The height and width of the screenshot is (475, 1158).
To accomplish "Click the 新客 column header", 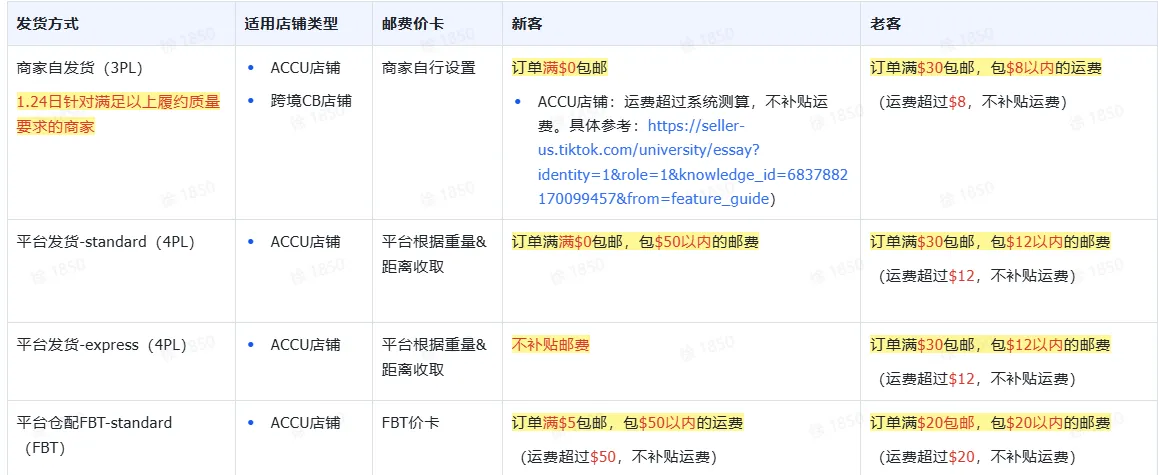I will point(527,24).
